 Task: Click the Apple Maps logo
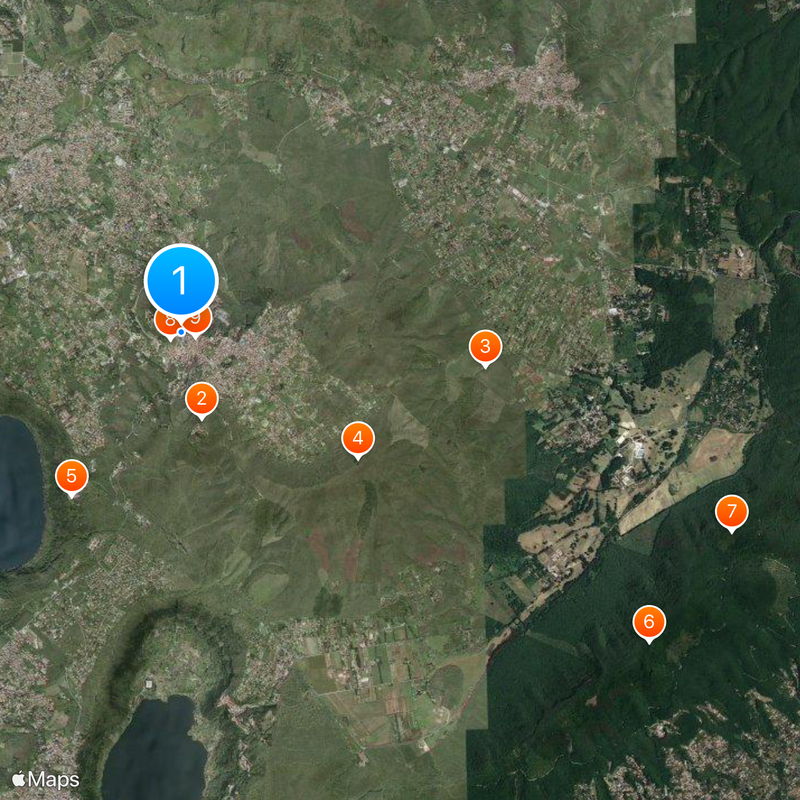(x=45, y=780)
